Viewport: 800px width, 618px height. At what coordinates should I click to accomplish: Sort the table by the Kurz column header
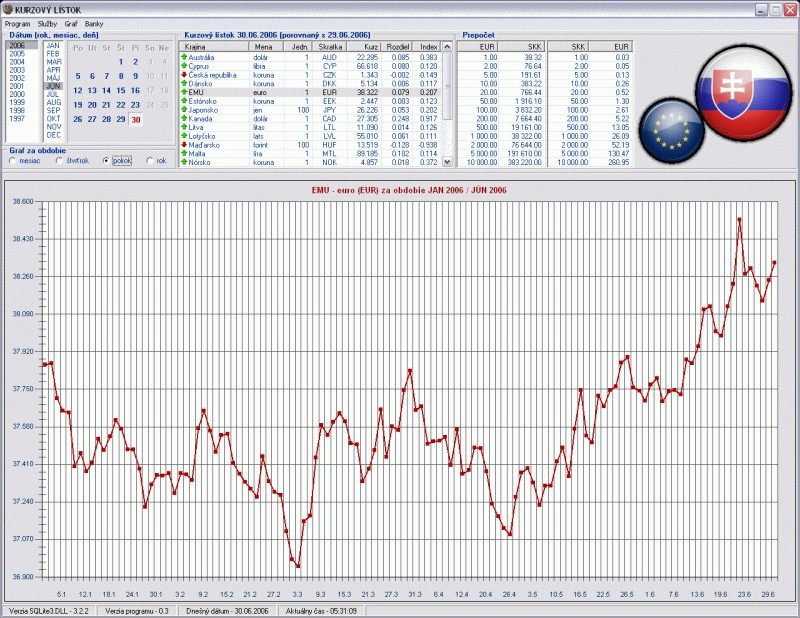(366, 47)
